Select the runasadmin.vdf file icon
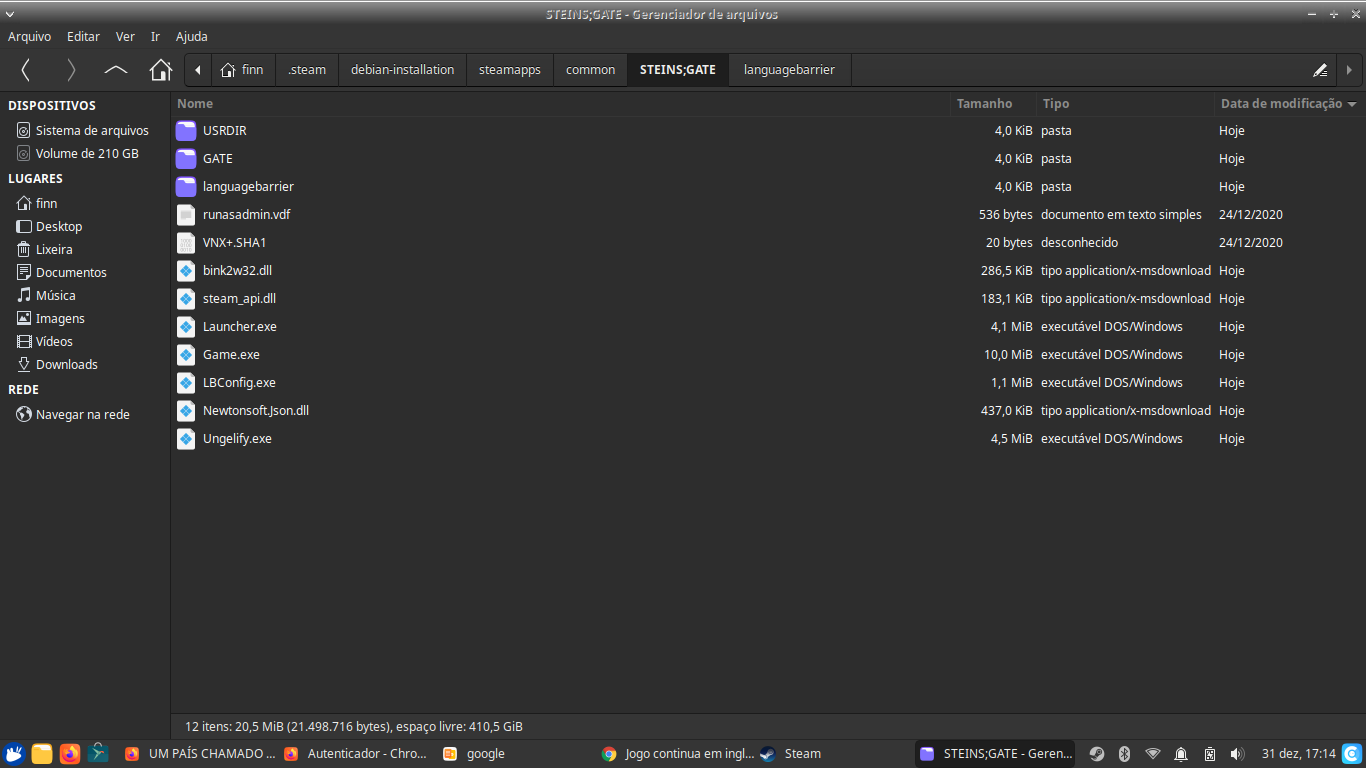Viewport: 1366px width, 768px height. point(186,215)
